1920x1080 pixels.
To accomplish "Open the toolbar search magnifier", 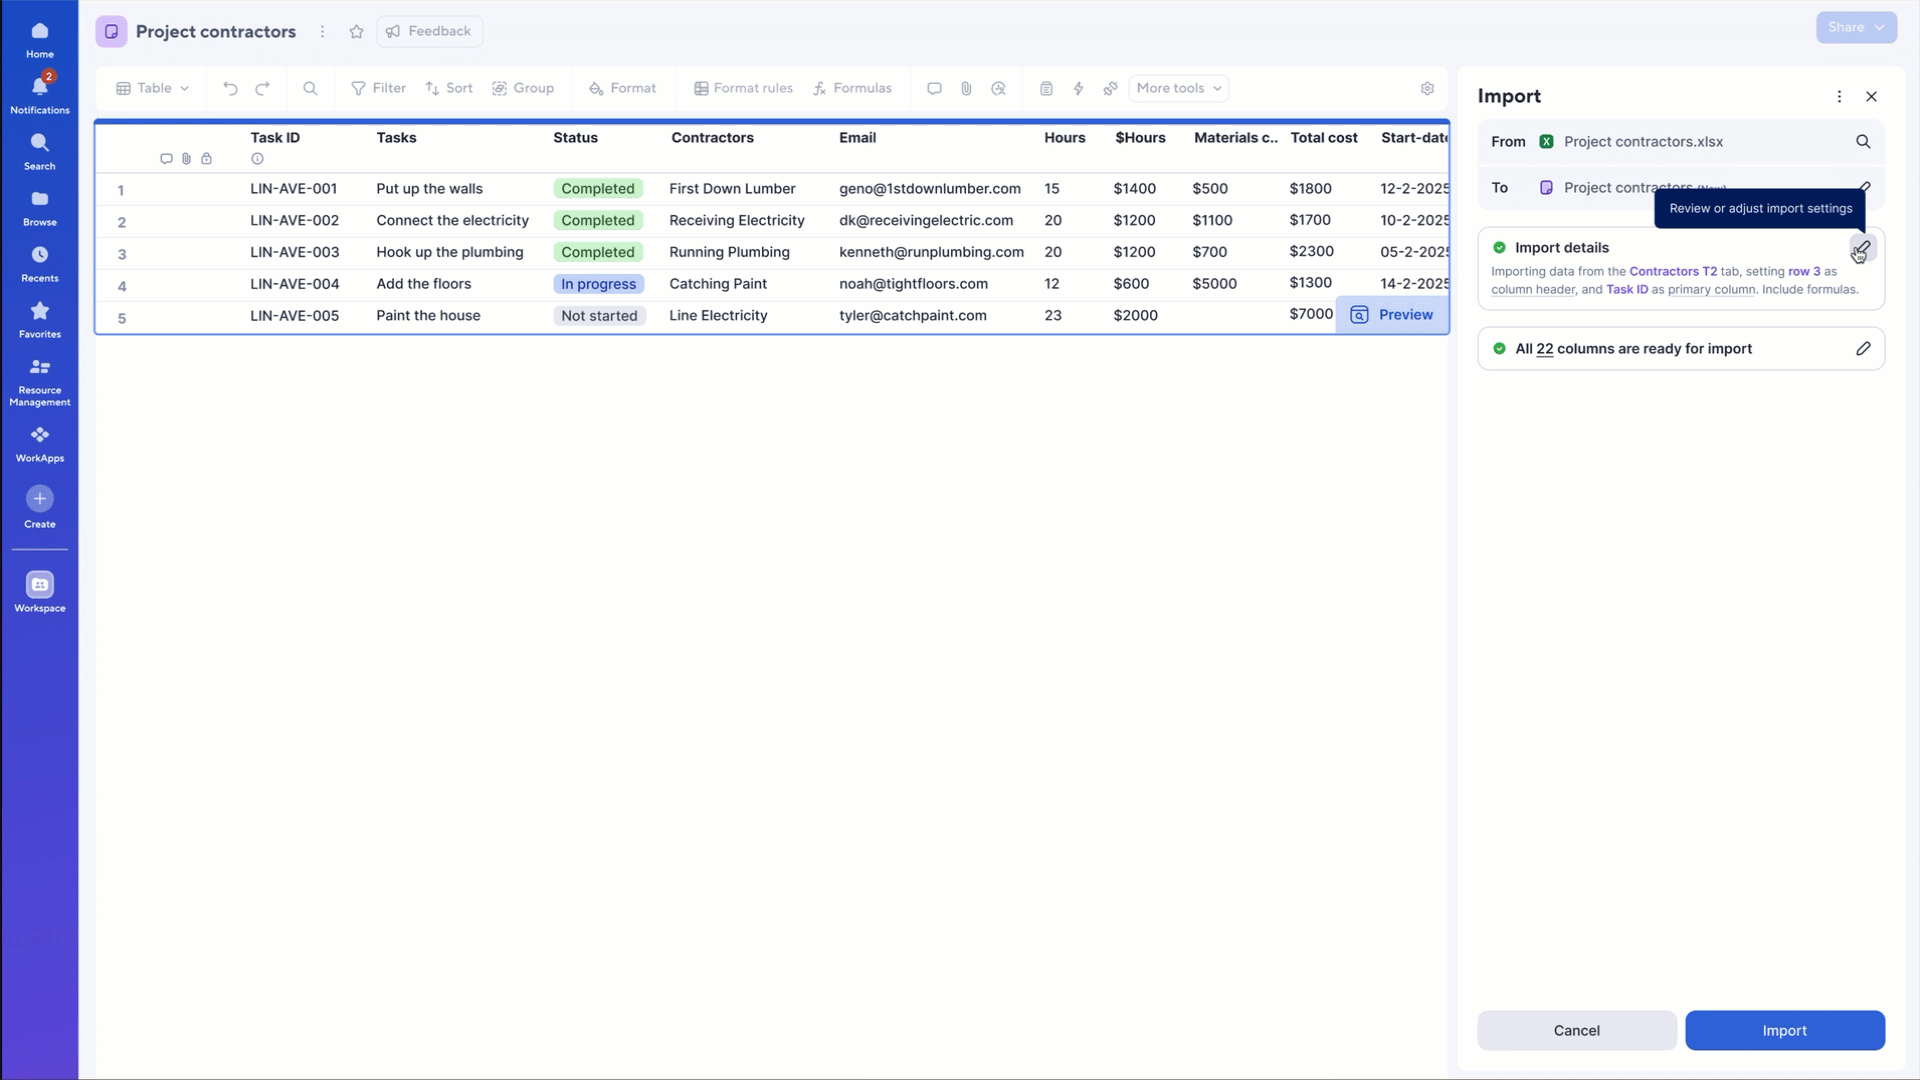I will (x=310, y=88).
